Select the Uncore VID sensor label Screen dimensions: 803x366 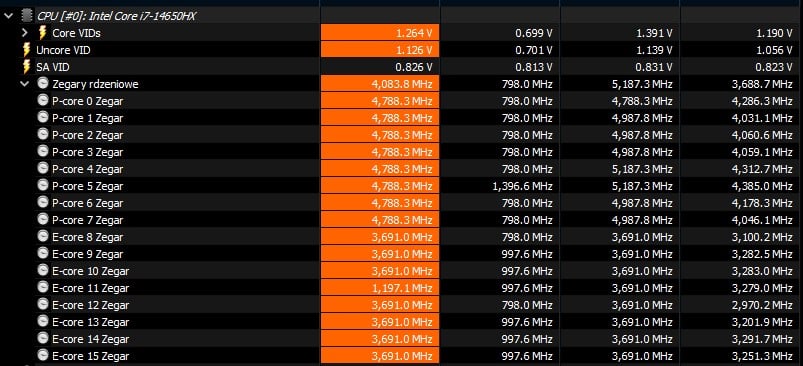64,50
